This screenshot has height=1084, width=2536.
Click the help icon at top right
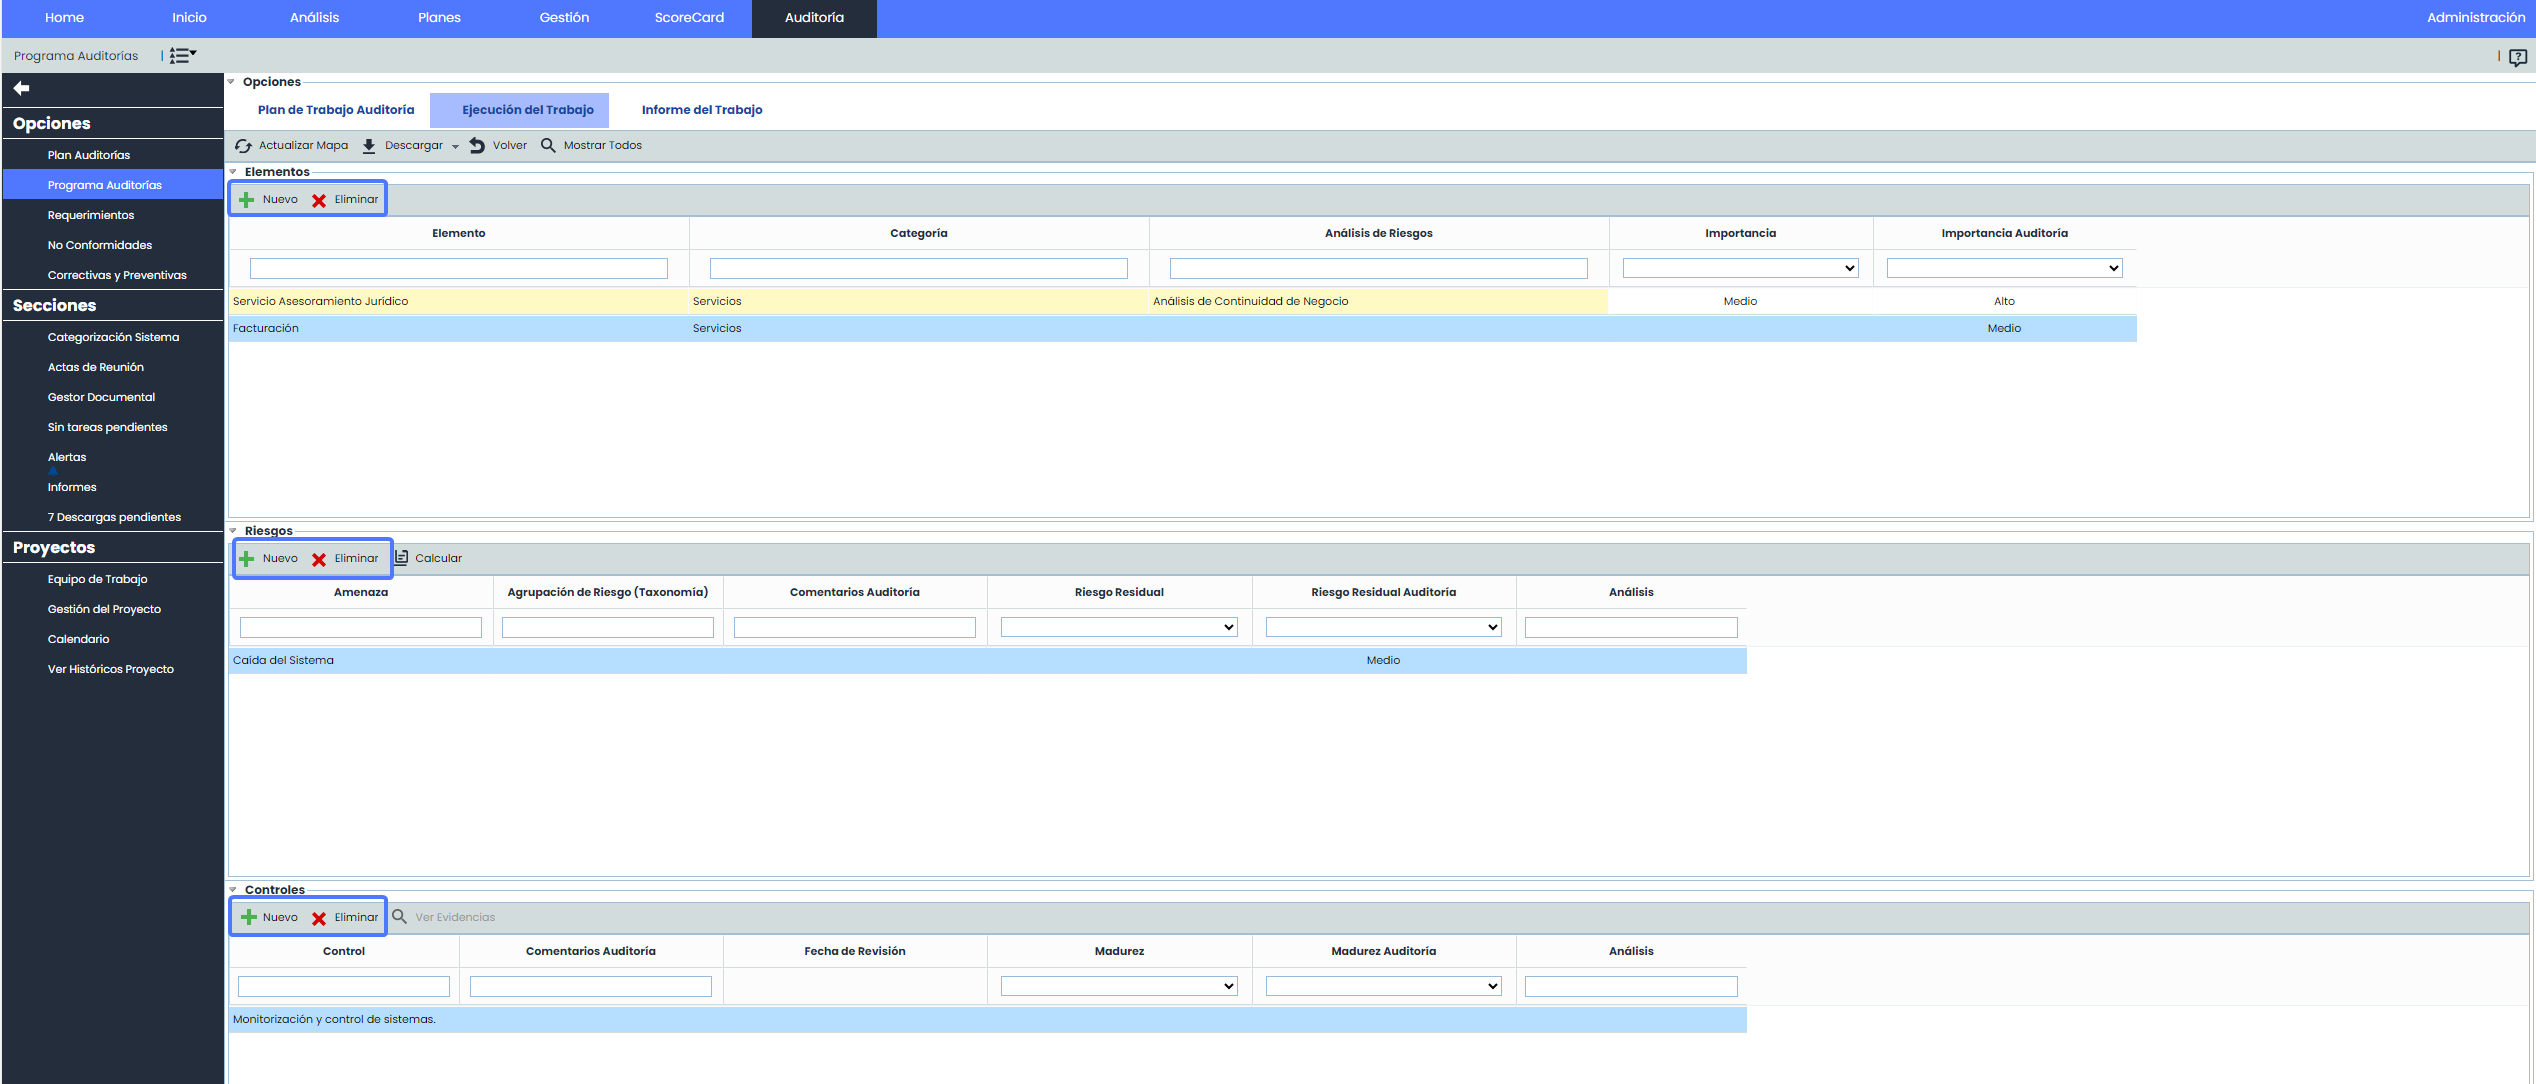[2517, 57]
